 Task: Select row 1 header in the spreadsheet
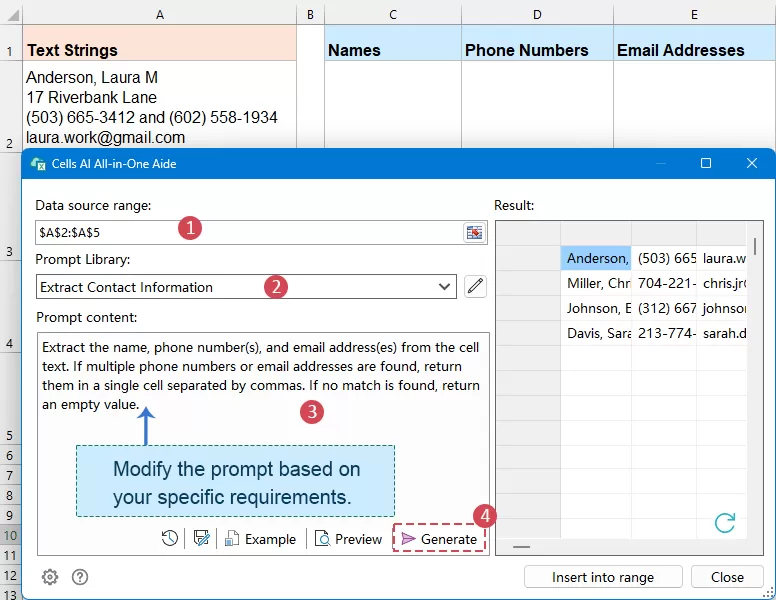(10, 43)
